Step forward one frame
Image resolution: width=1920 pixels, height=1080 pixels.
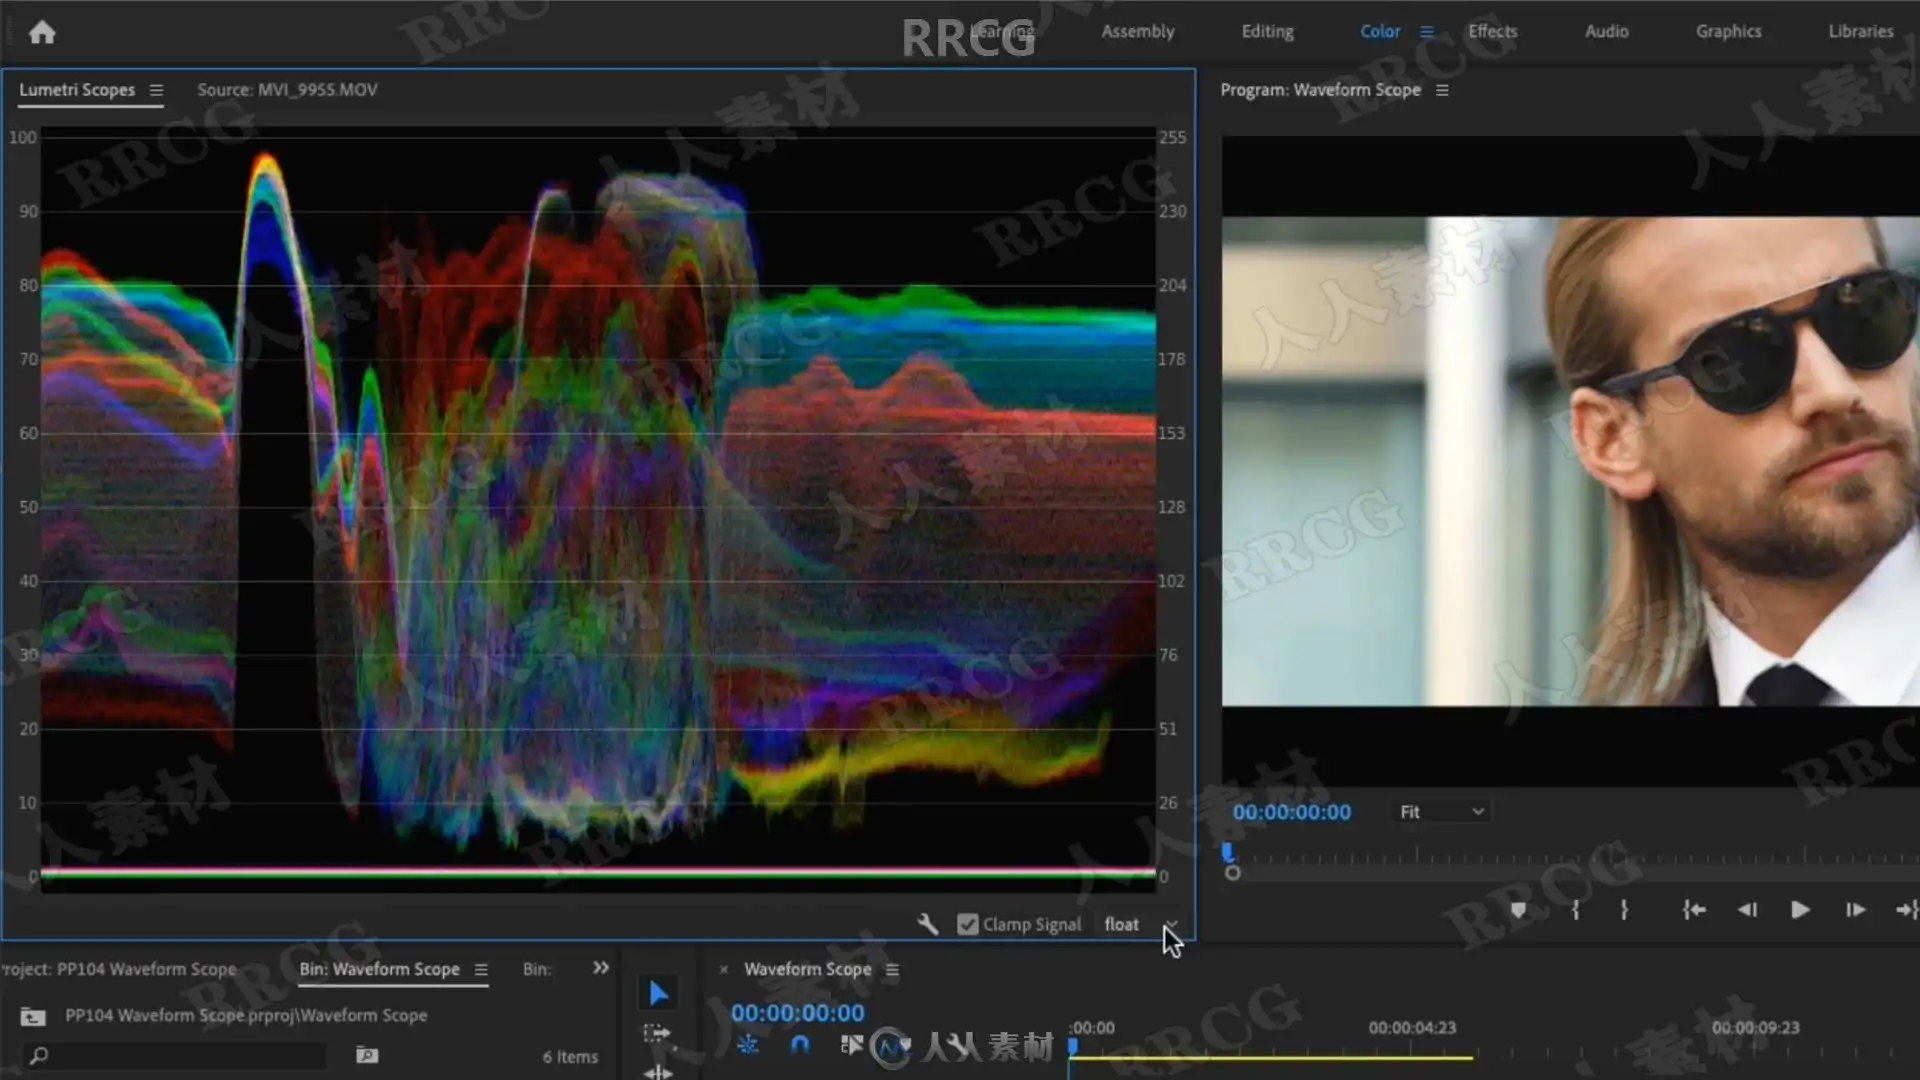[1855, 910]
